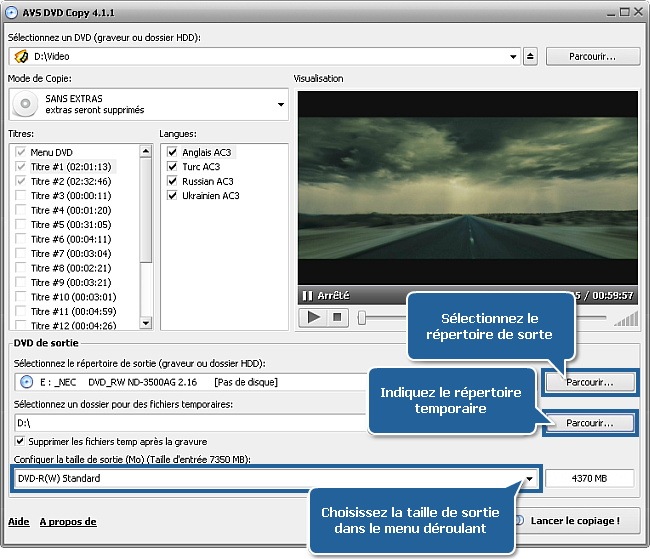The height and width of the screenshot is (559, 650).
Task: Click the AVS DVD Copy title bar icon
Action: (11, 10)
